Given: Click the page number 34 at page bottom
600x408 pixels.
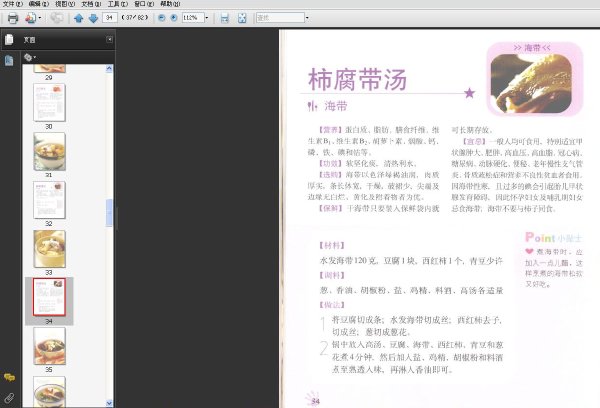Looking at the screenshot, I should 315,401.
